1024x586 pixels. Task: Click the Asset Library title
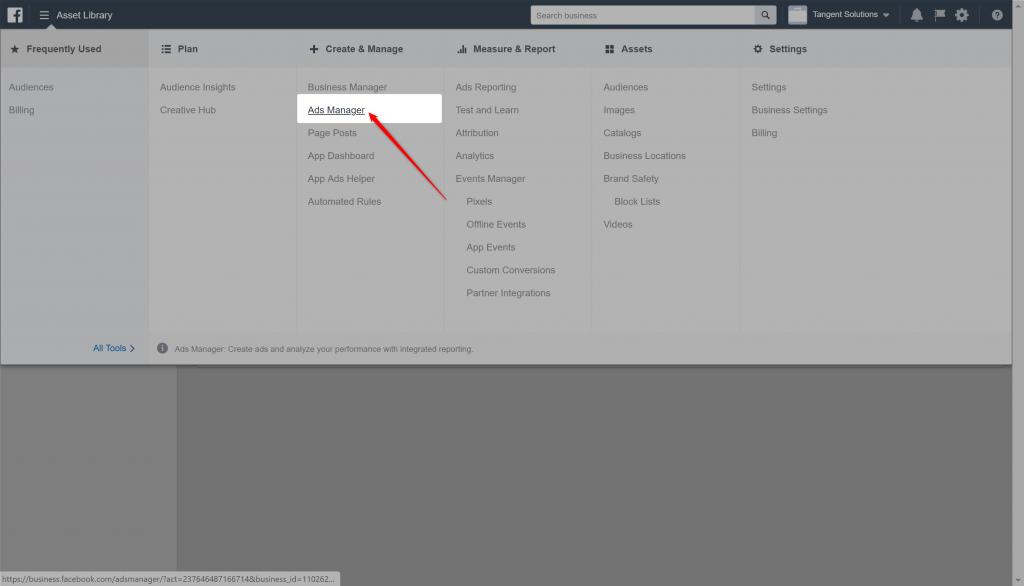tap(84, 15)
